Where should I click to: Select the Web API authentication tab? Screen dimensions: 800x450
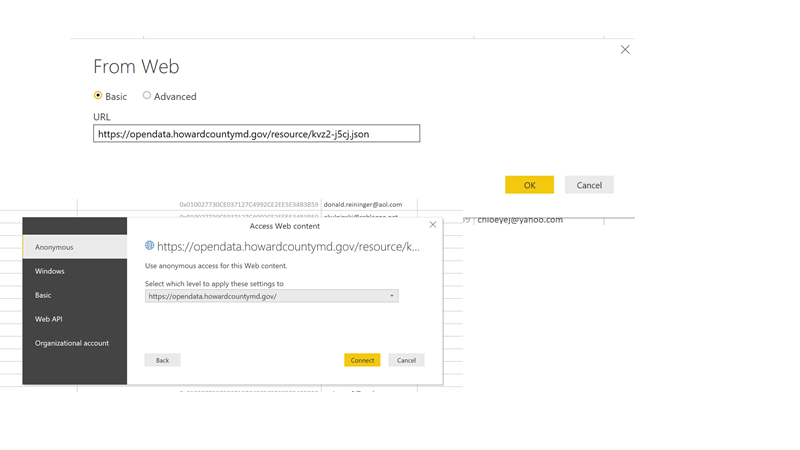[x=75, y=319]
